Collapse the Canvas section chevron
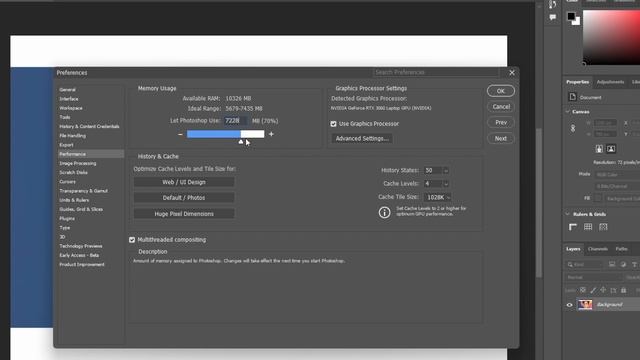Image resolution: width=640 pixels, height=360 pixels. (568, 111)
